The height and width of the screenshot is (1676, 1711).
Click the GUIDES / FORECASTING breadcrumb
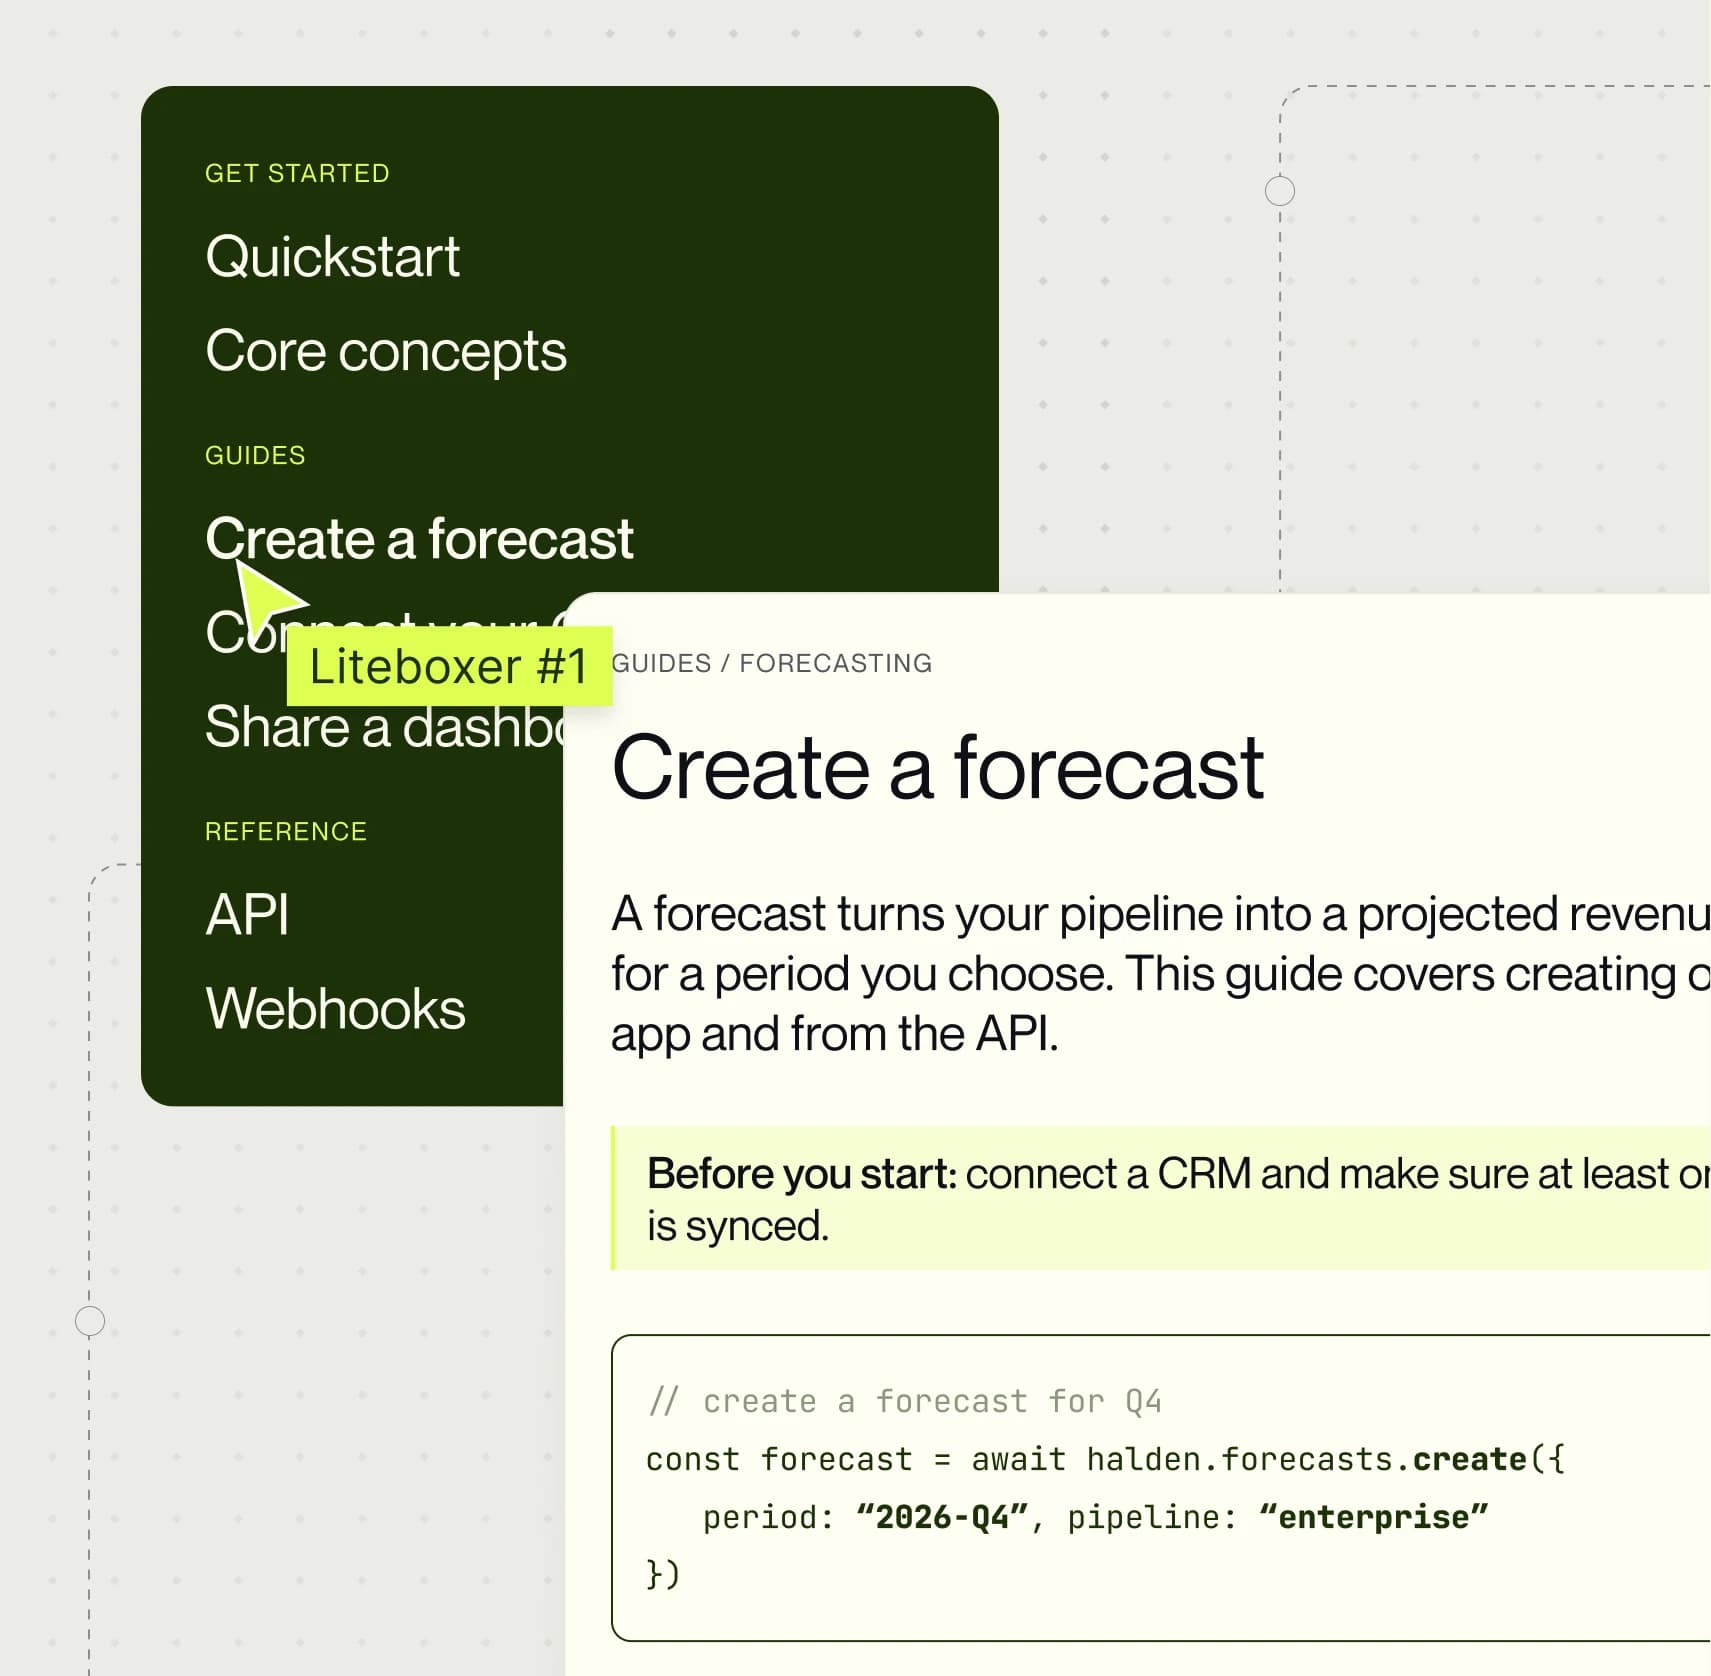[771, 663]
